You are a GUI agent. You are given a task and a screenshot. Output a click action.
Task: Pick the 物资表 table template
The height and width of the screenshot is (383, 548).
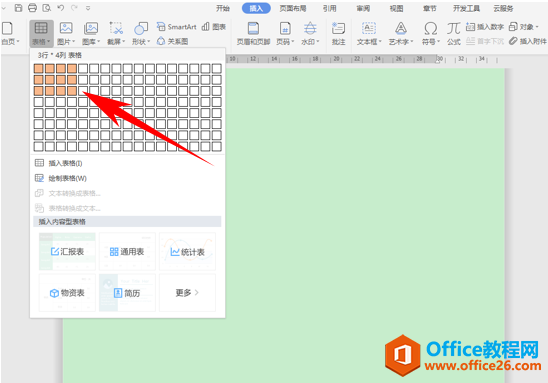coord(67,293)
